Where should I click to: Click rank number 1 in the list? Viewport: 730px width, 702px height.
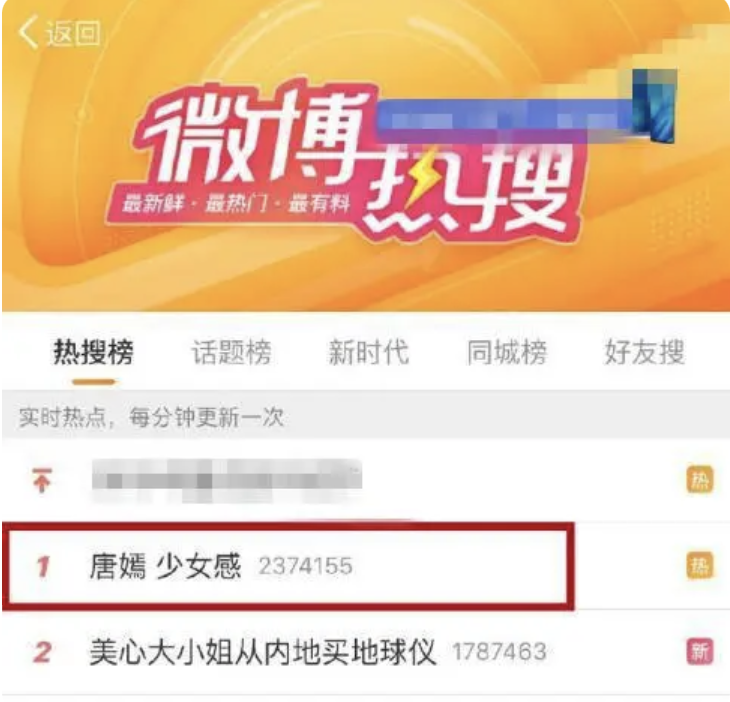click(43, 567)
